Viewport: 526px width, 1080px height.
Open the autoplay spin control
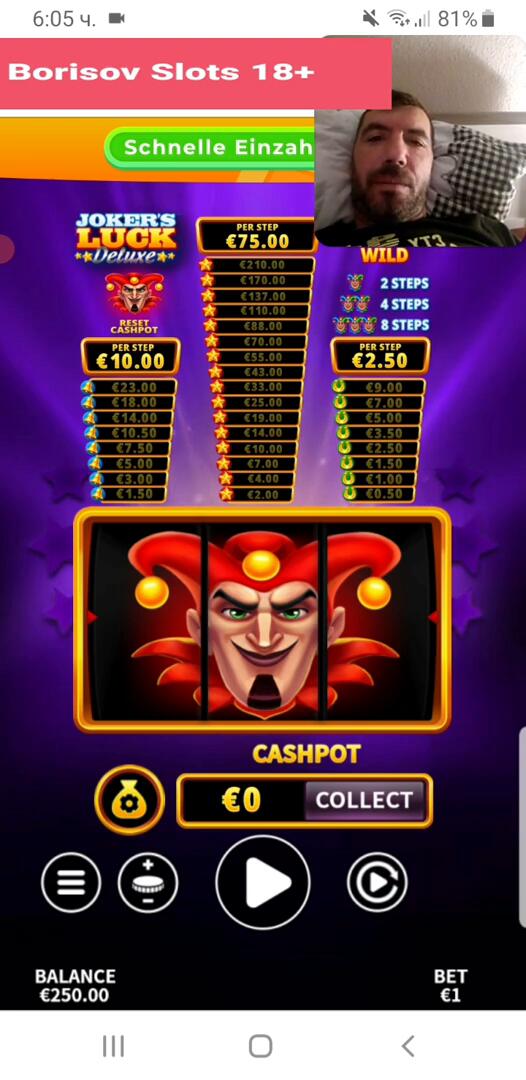[x=377, y=882]
